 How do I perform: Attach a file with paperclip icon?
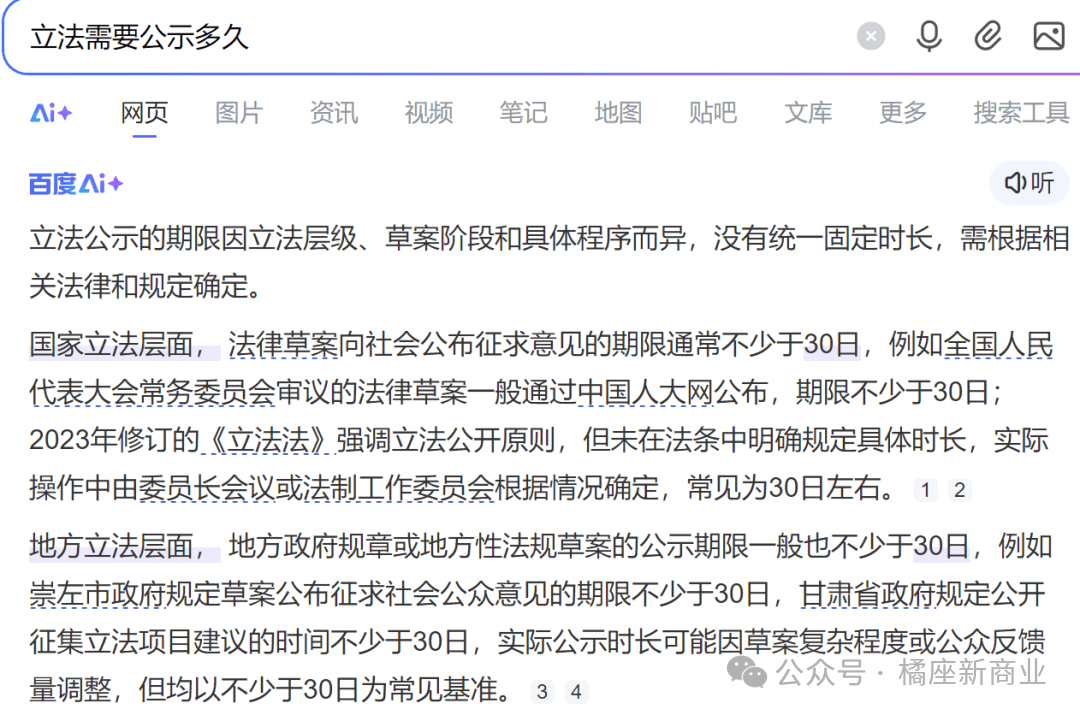pyautogui.click(x=988, y=36)
